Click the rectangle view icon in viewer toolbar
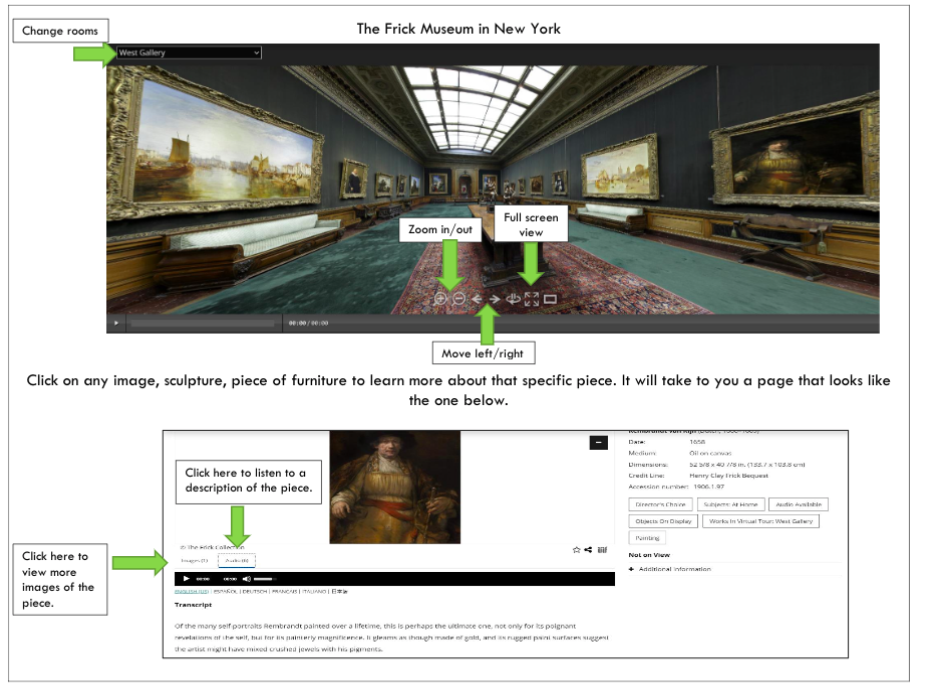Screen dimensions: 928x700 pos(550,299)
